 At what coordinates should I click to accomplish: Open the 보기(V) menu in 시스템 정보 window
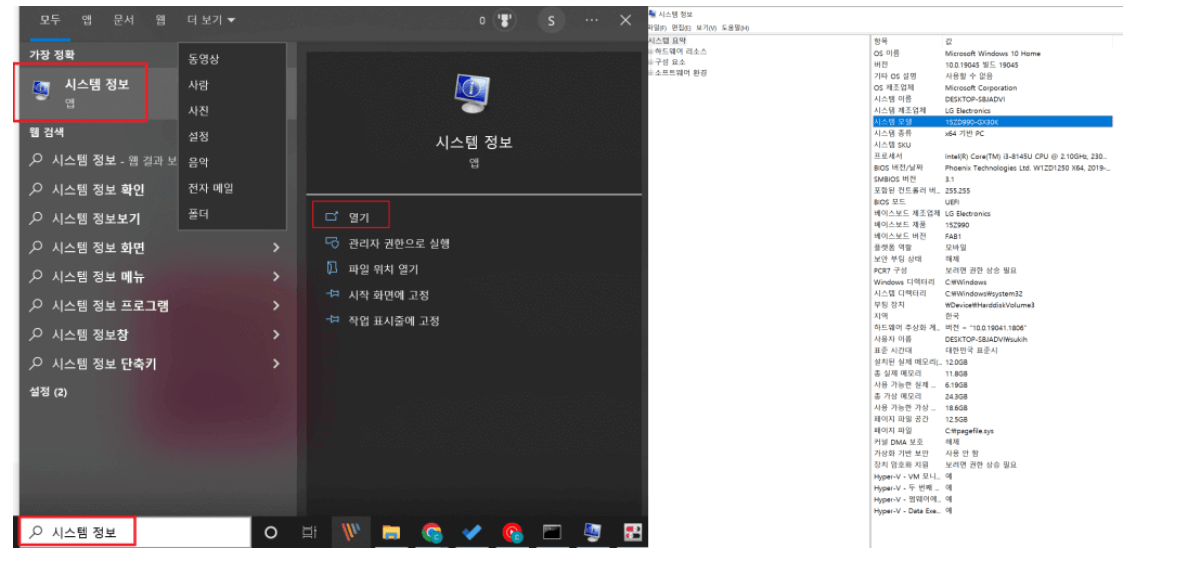707,28
